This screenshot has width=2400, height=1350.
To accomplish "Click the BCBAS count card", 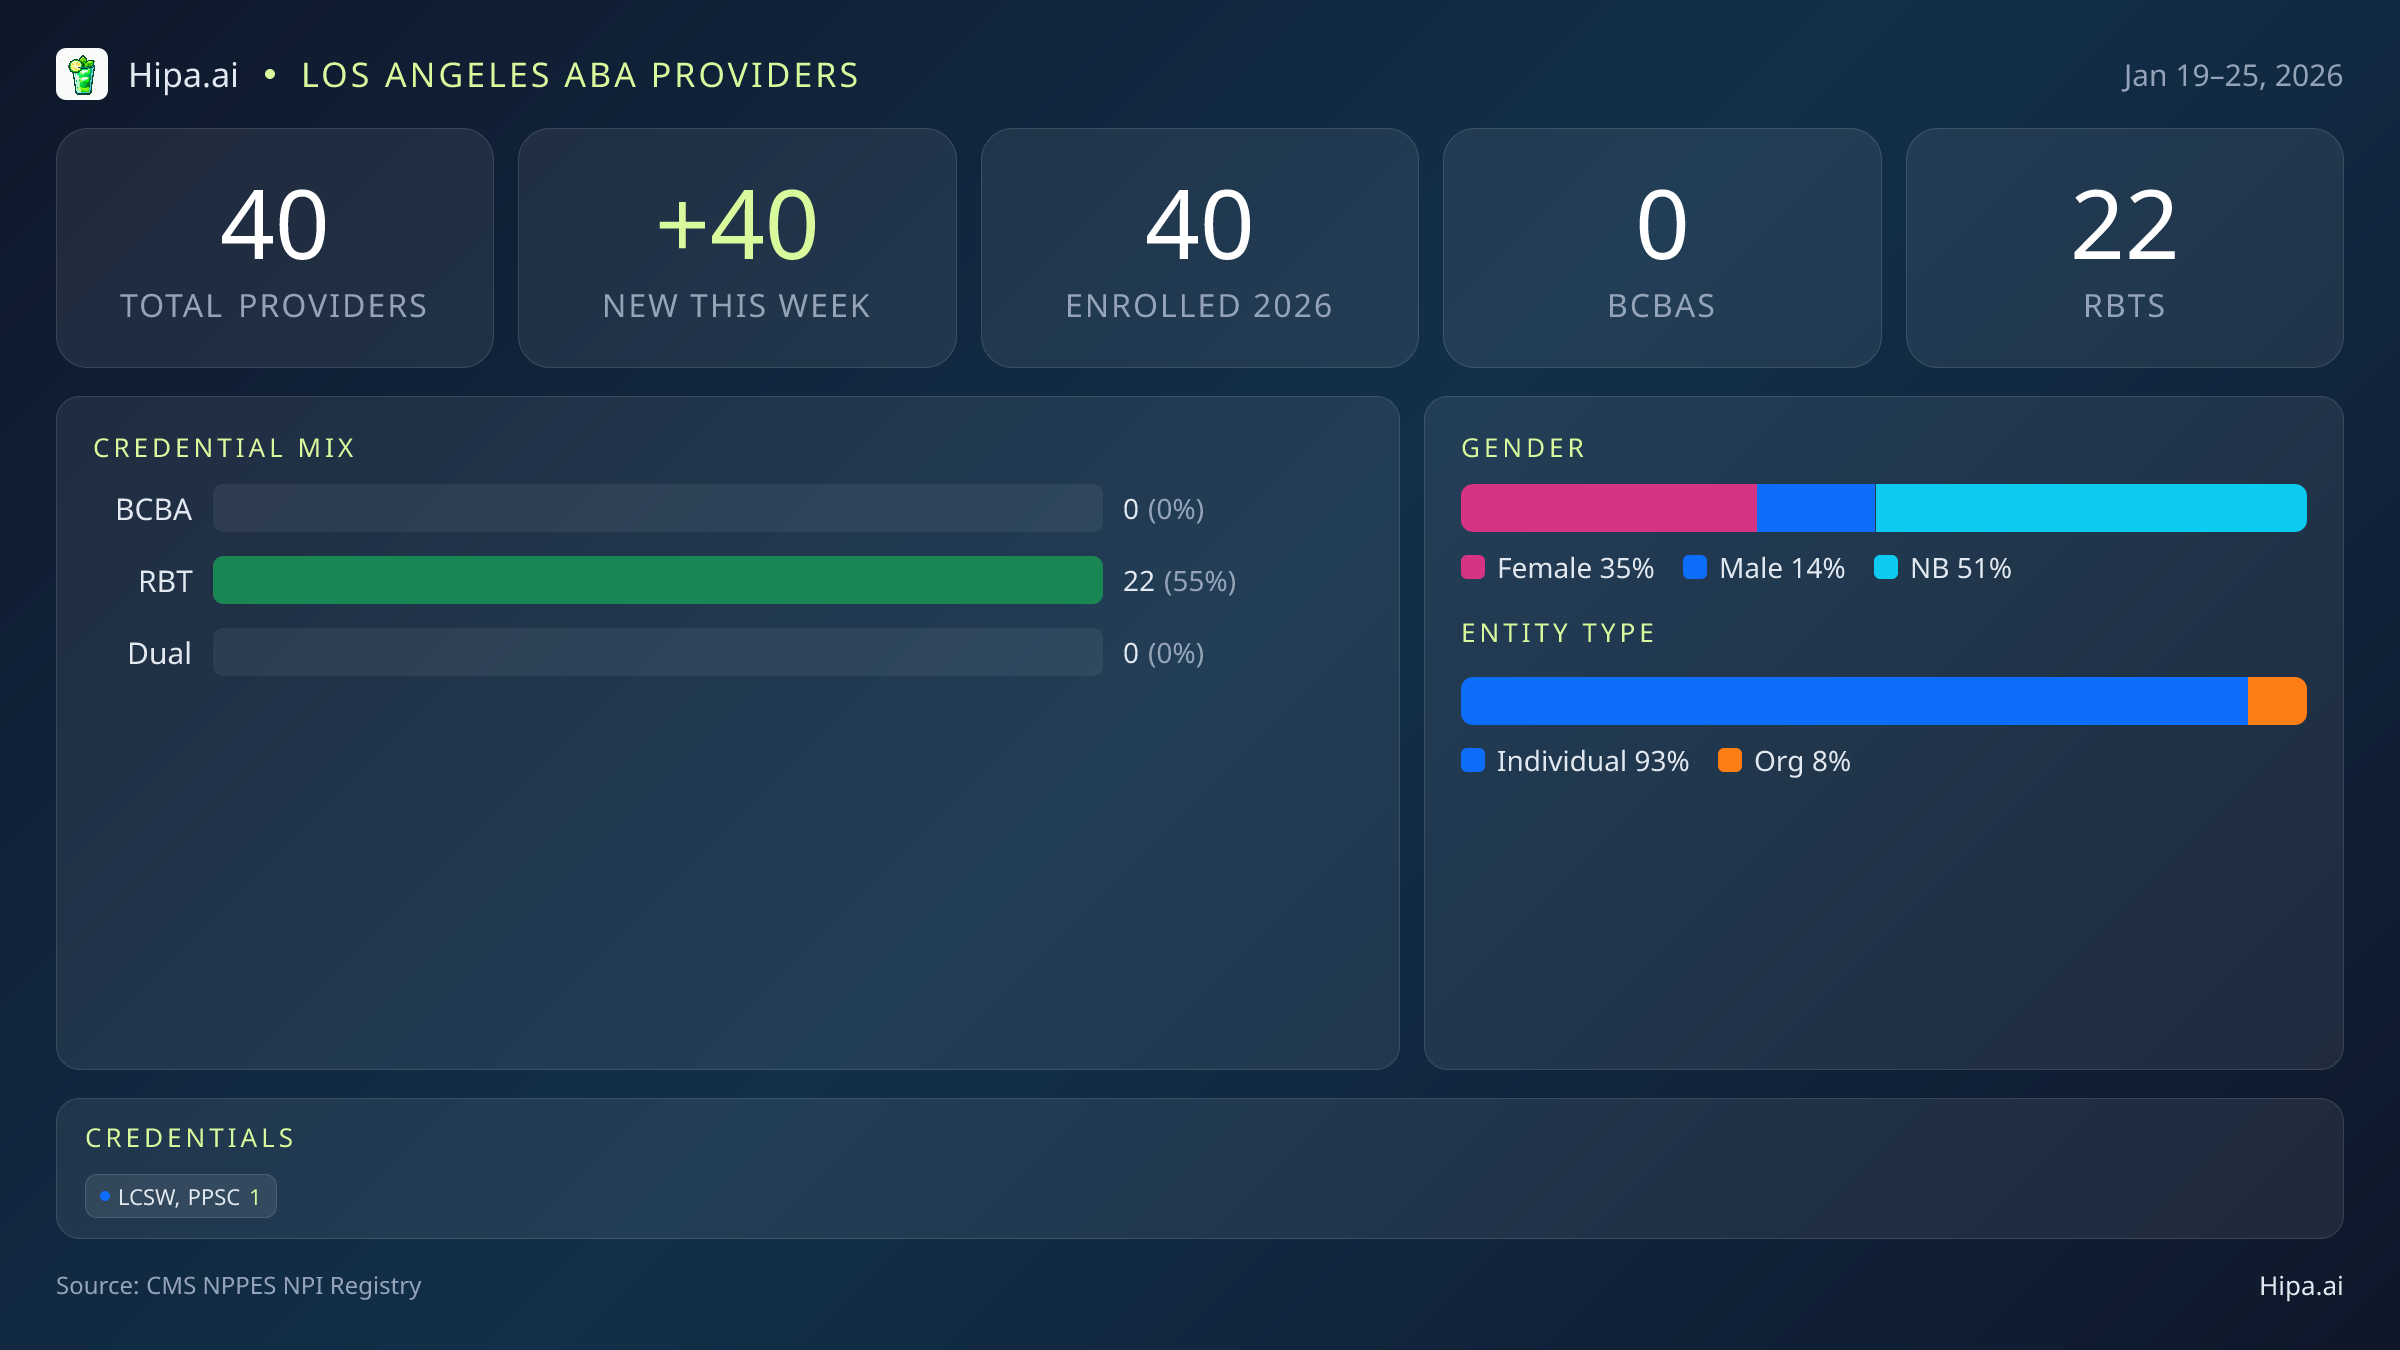I will (x=1662, y=247).
